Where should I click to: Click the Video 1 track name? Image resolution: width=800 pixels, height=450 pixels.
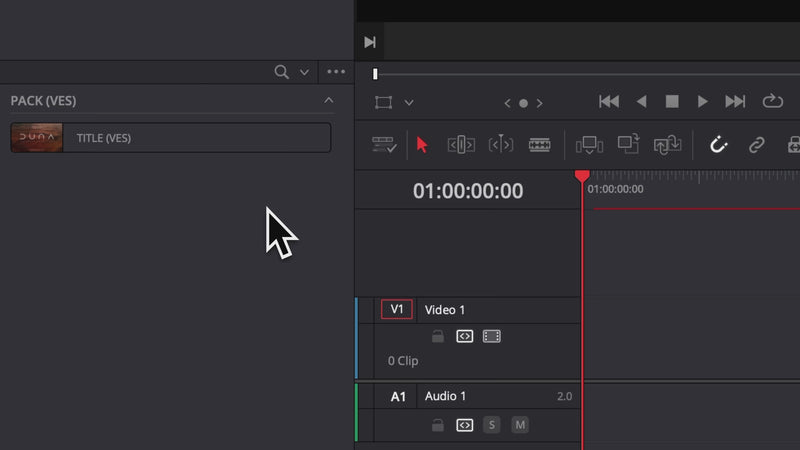click(445, 310)
